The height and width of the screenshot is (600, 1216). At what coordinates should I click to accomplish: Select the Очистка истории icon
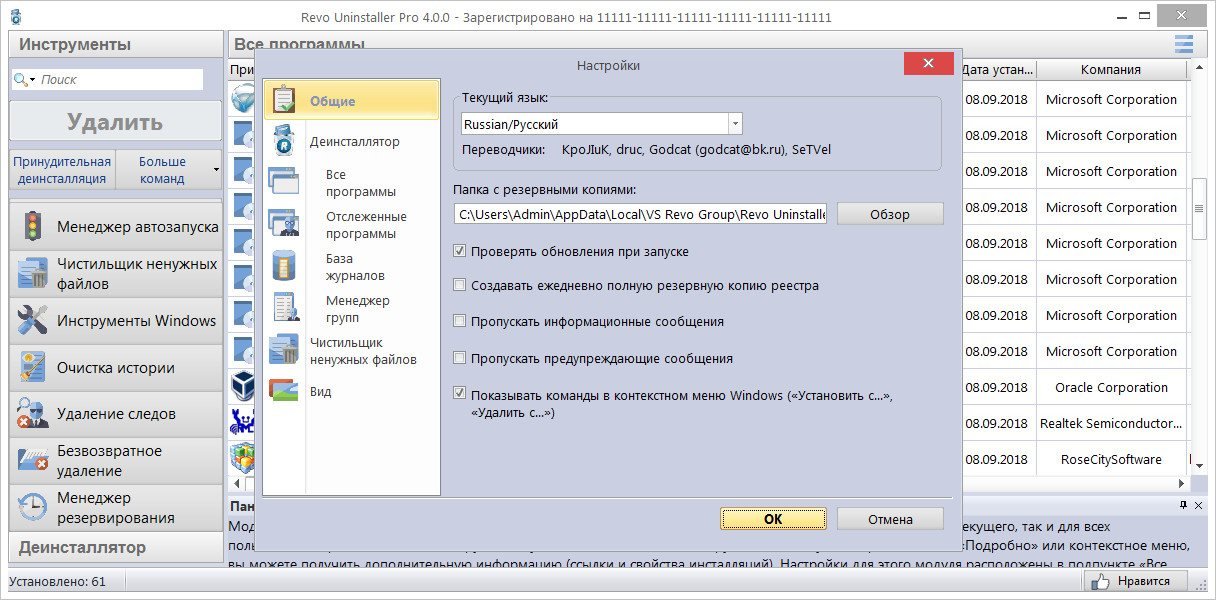(x=32, y=368)
